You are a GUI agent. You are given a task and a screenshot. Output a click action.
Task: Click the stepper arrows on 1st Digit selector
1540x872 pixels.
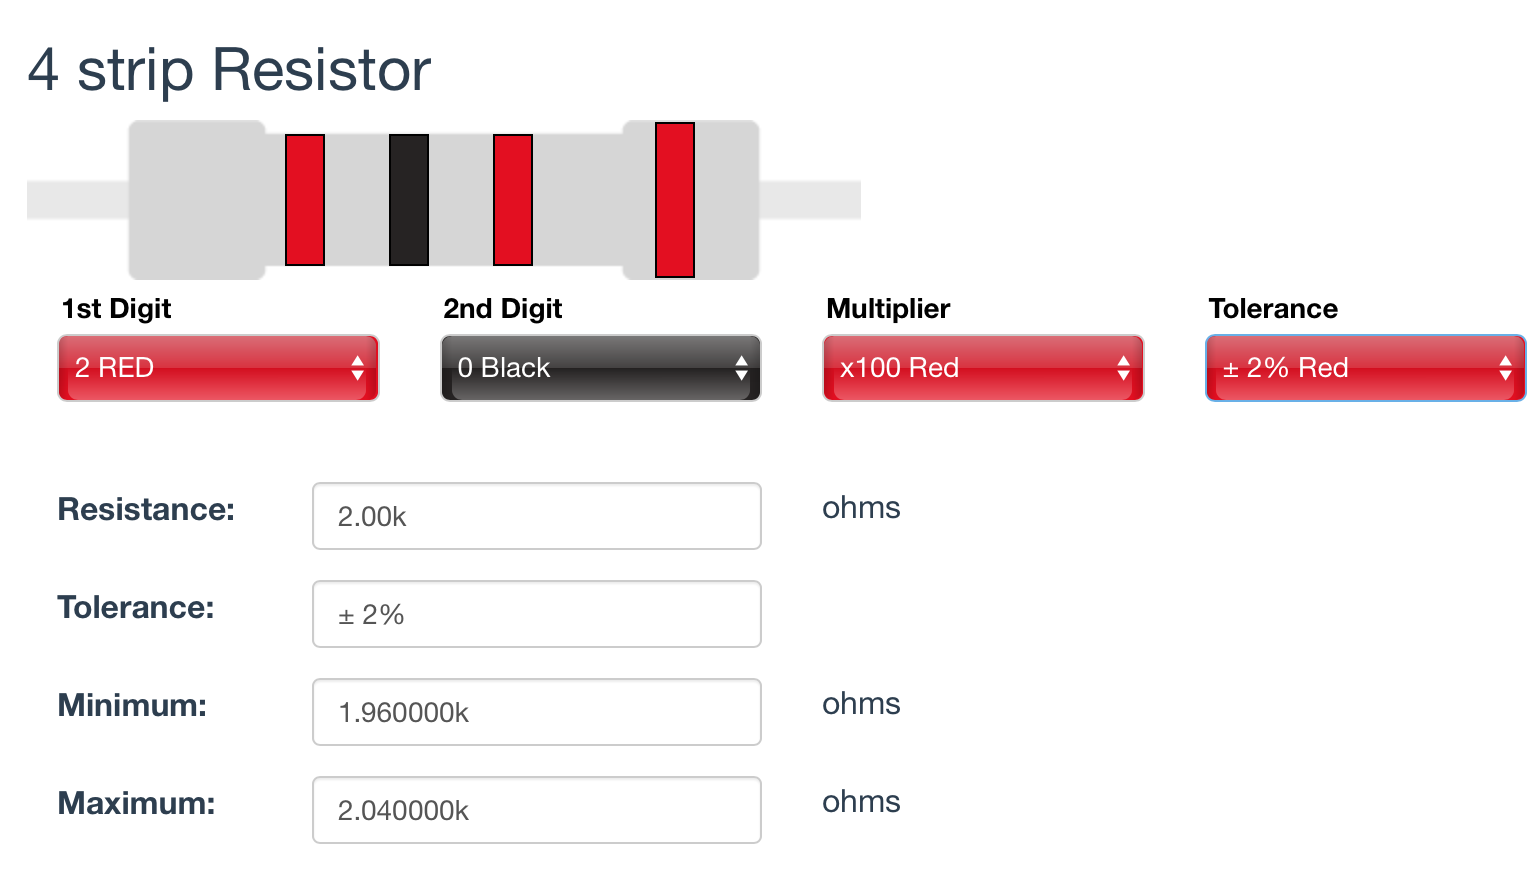(357, 368)
